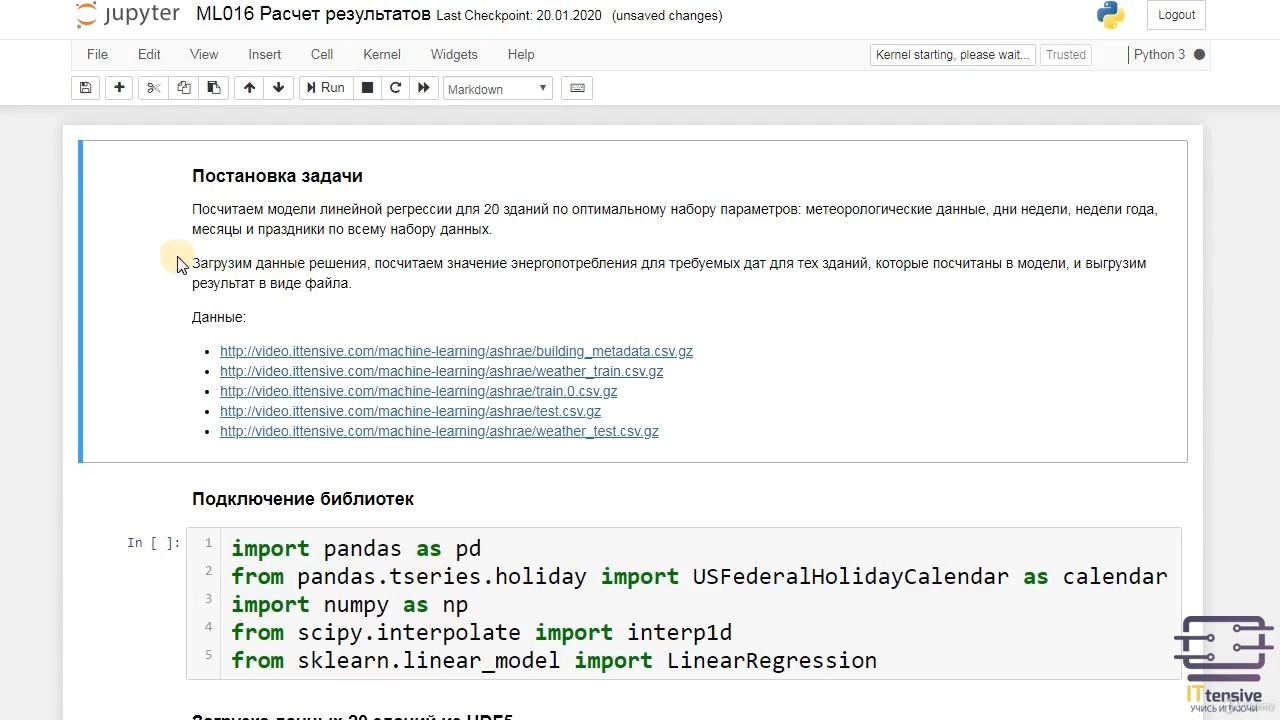
Task: Open the Widgets menu
Action: click(454, 55)
